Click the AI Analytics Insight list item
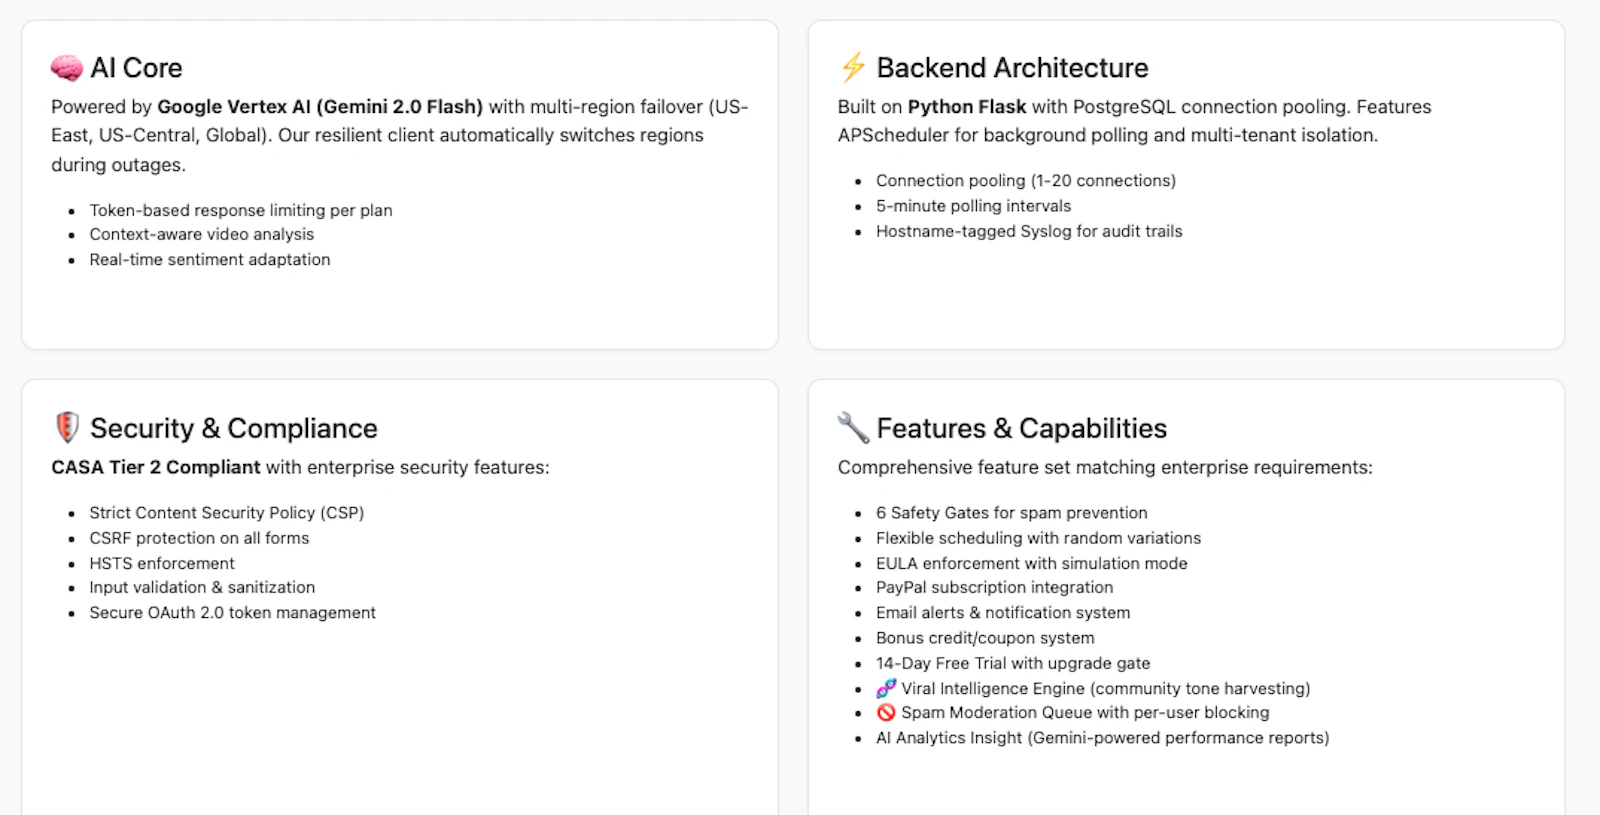The height and width of the screenshot is (815, 1600). point(1103,738)
